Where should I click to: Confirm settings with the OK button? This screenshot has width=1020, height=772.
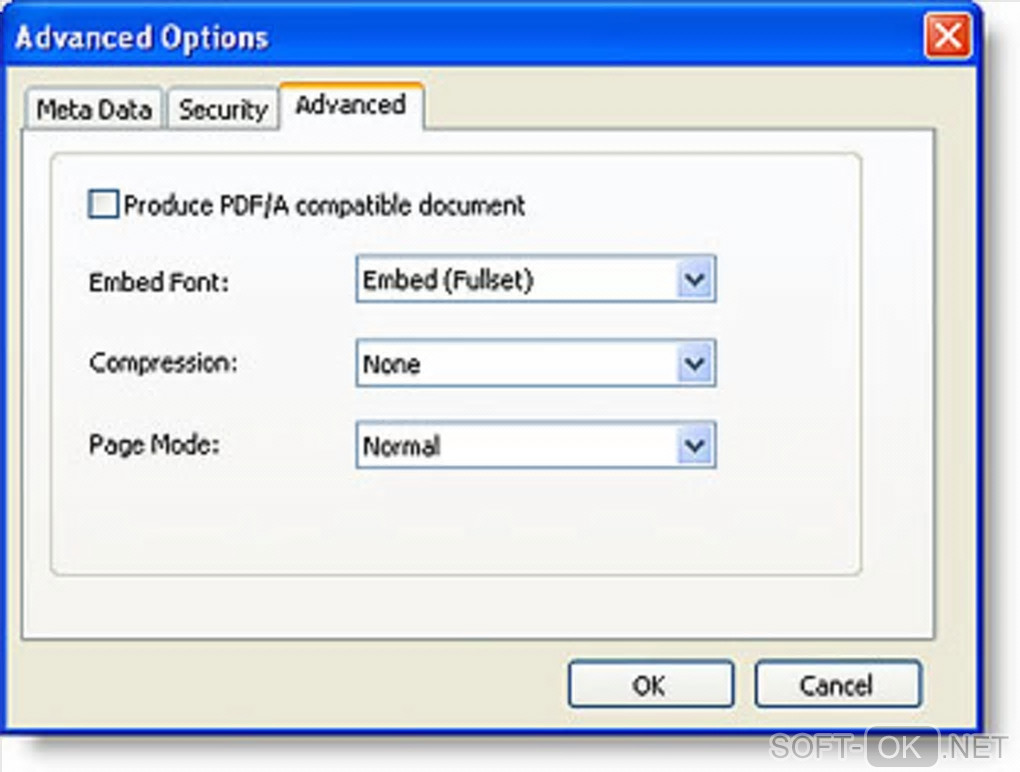650,685
